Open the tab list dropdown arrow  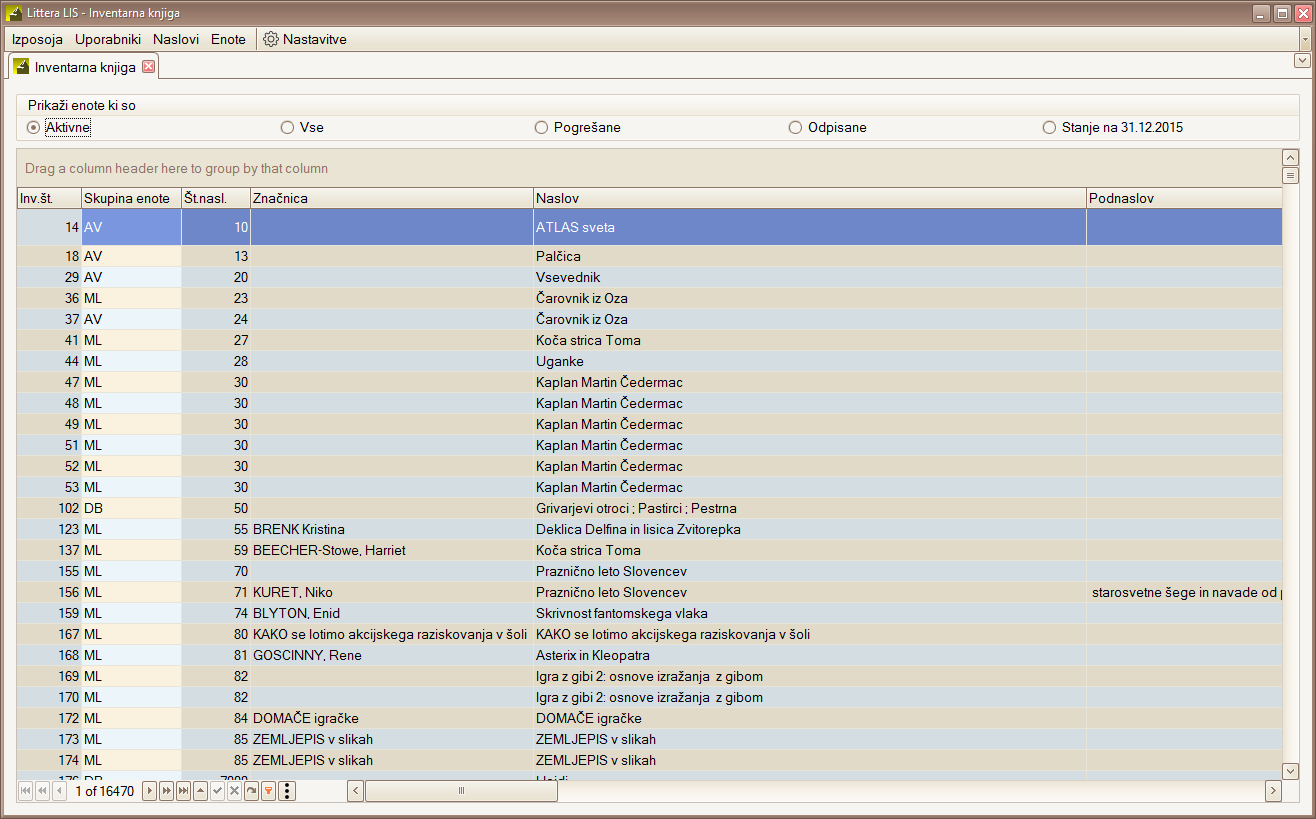(x=1301, y=60)
